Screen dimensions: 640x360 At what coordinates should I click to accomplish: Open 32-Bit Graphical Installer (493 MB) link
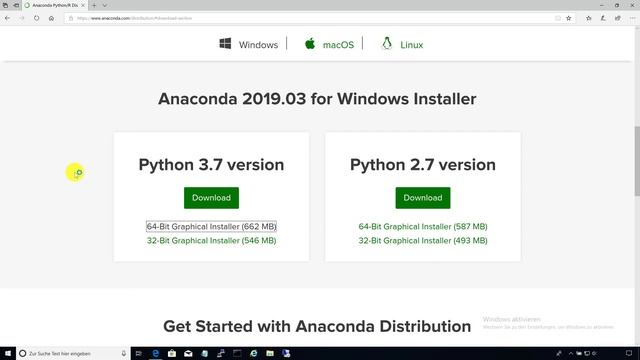[422, 240]
